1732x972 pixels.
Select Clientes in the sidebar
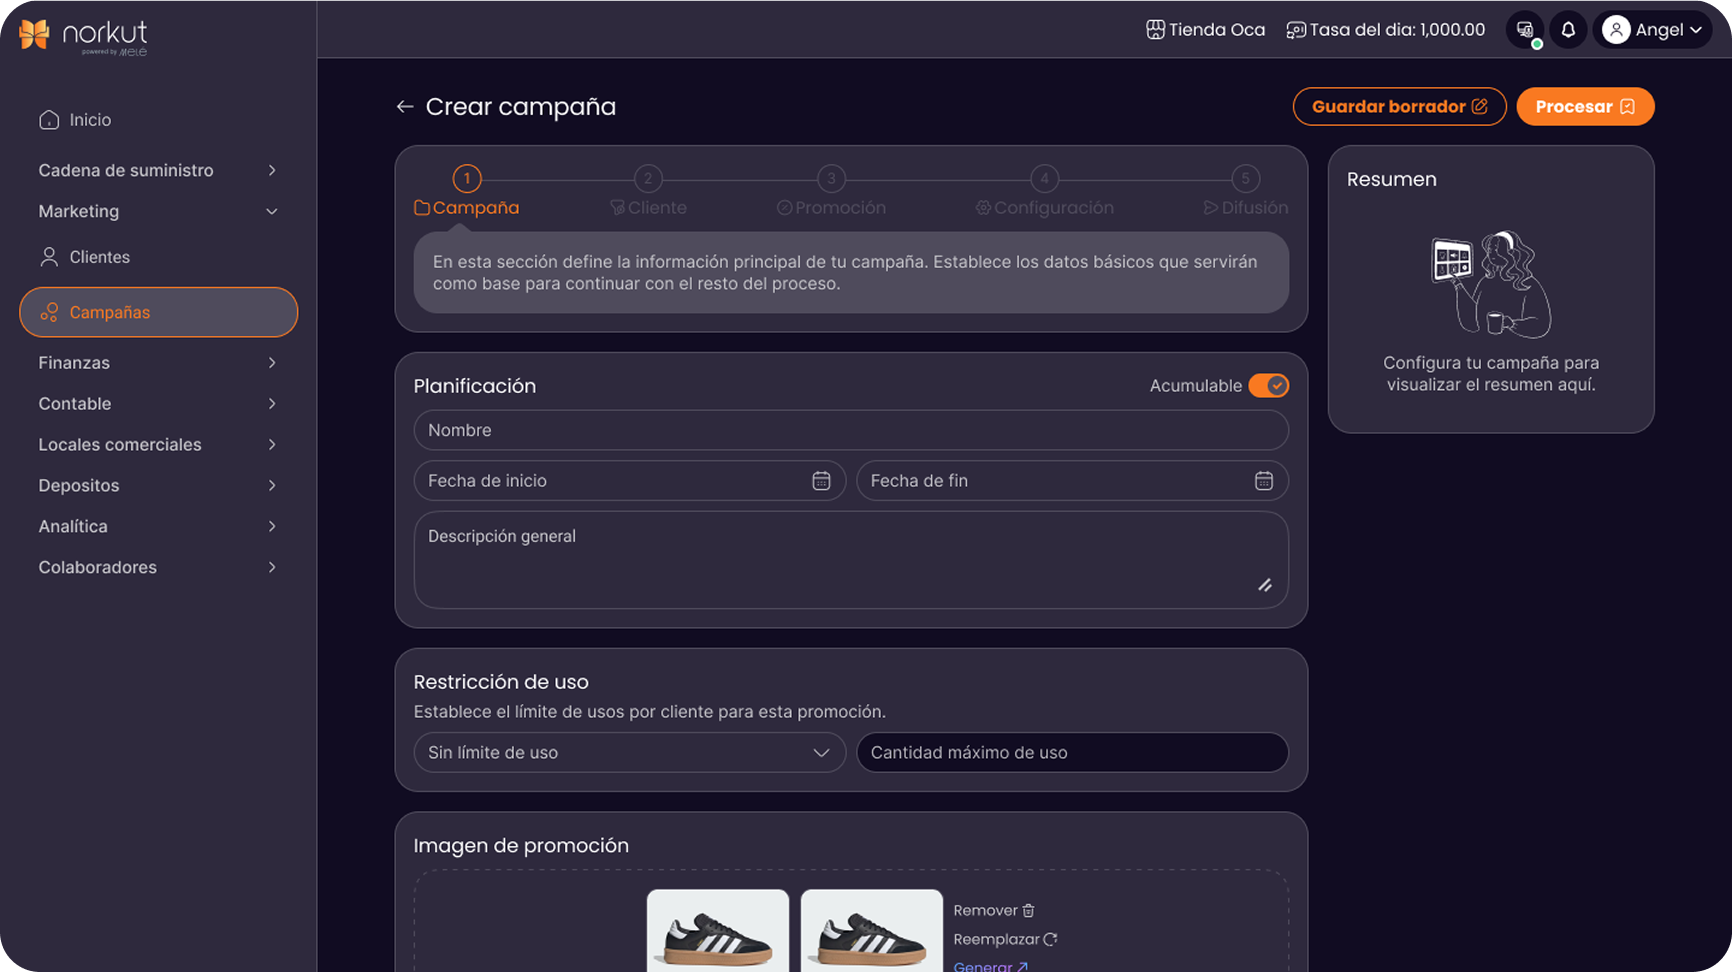click(x=100, y=257)
